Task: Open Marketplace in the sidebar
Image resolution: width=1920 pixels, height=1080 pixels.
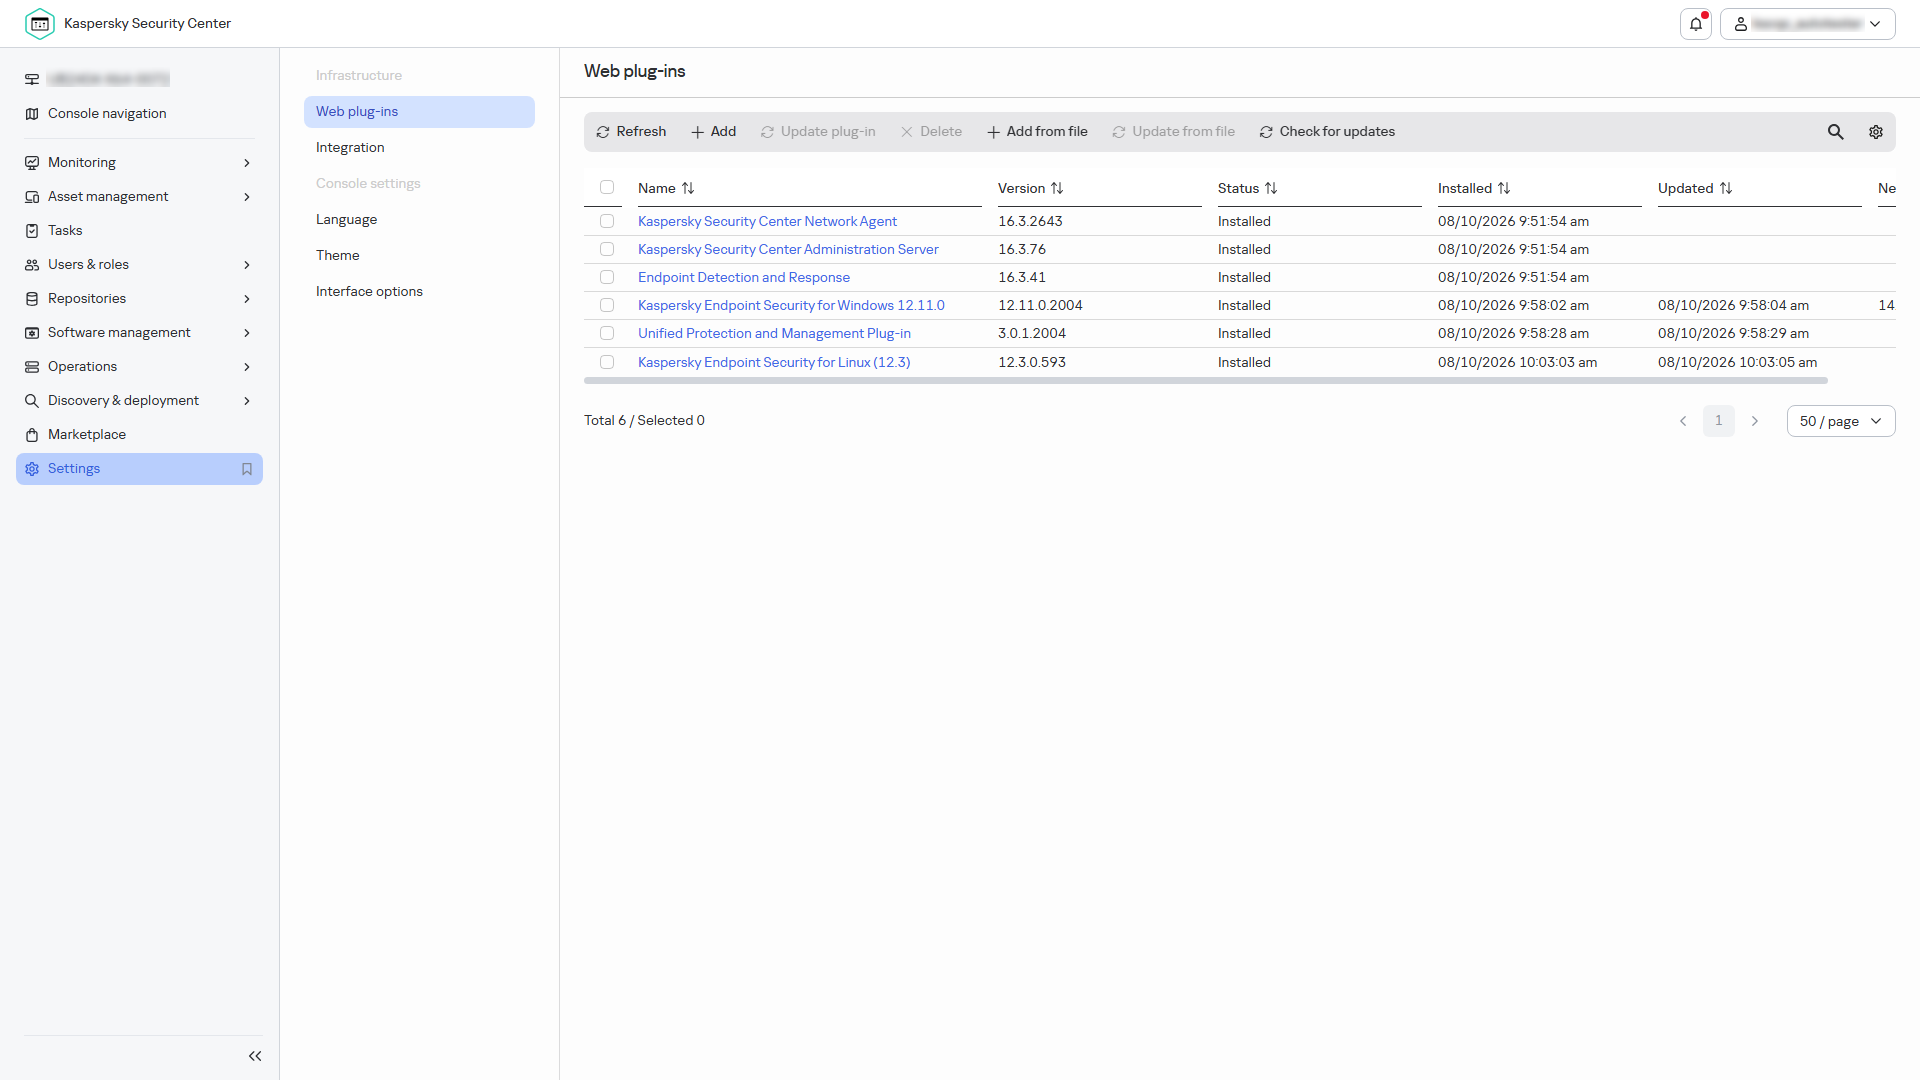Action: pos(139,435)
